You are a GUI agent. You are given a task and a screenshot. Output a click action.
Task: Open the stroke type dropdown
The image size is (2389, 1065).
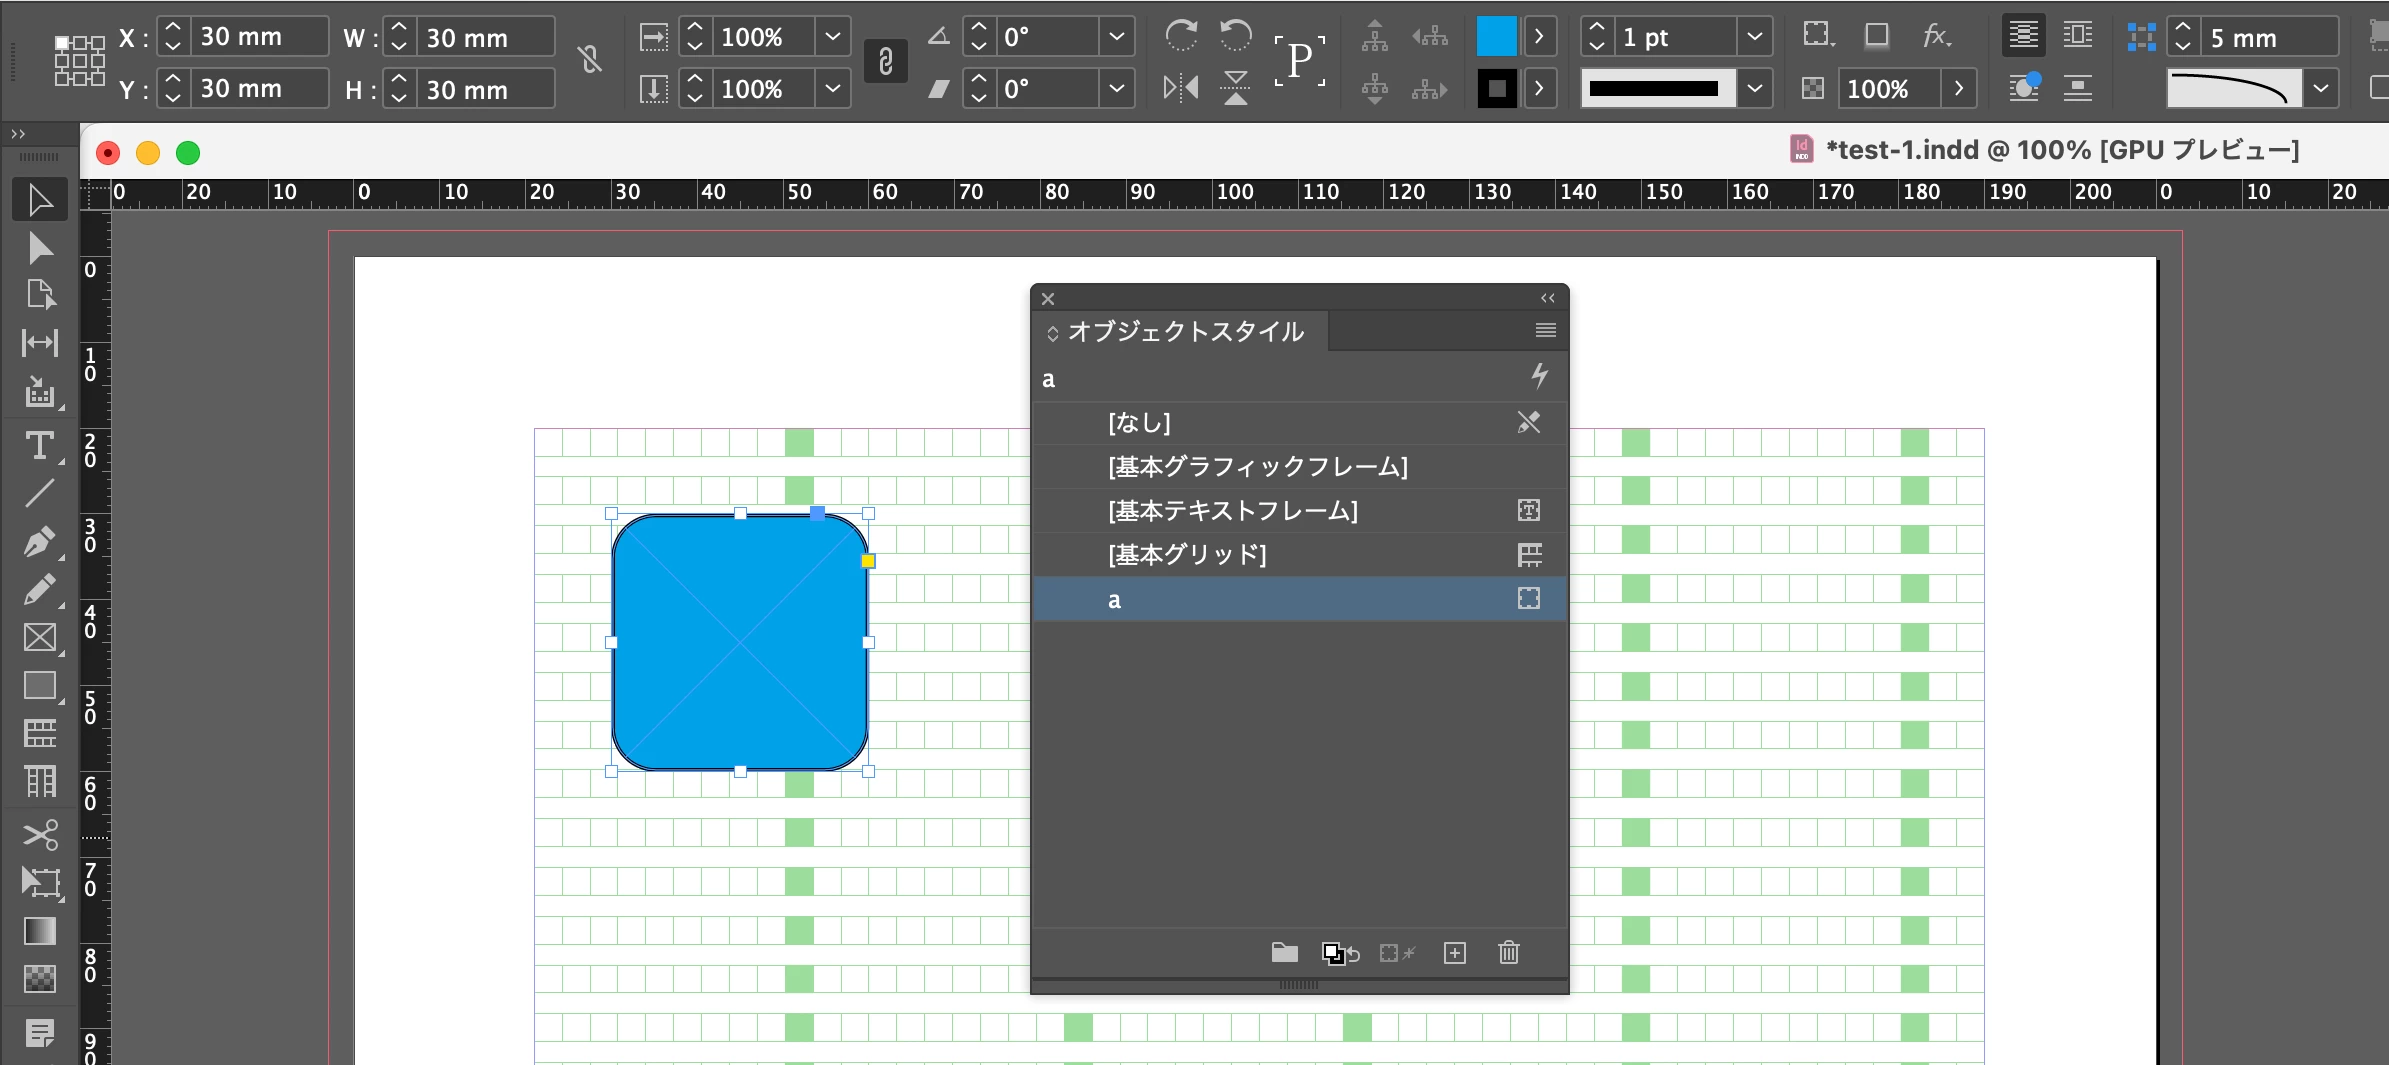[x=1755, y=89]
